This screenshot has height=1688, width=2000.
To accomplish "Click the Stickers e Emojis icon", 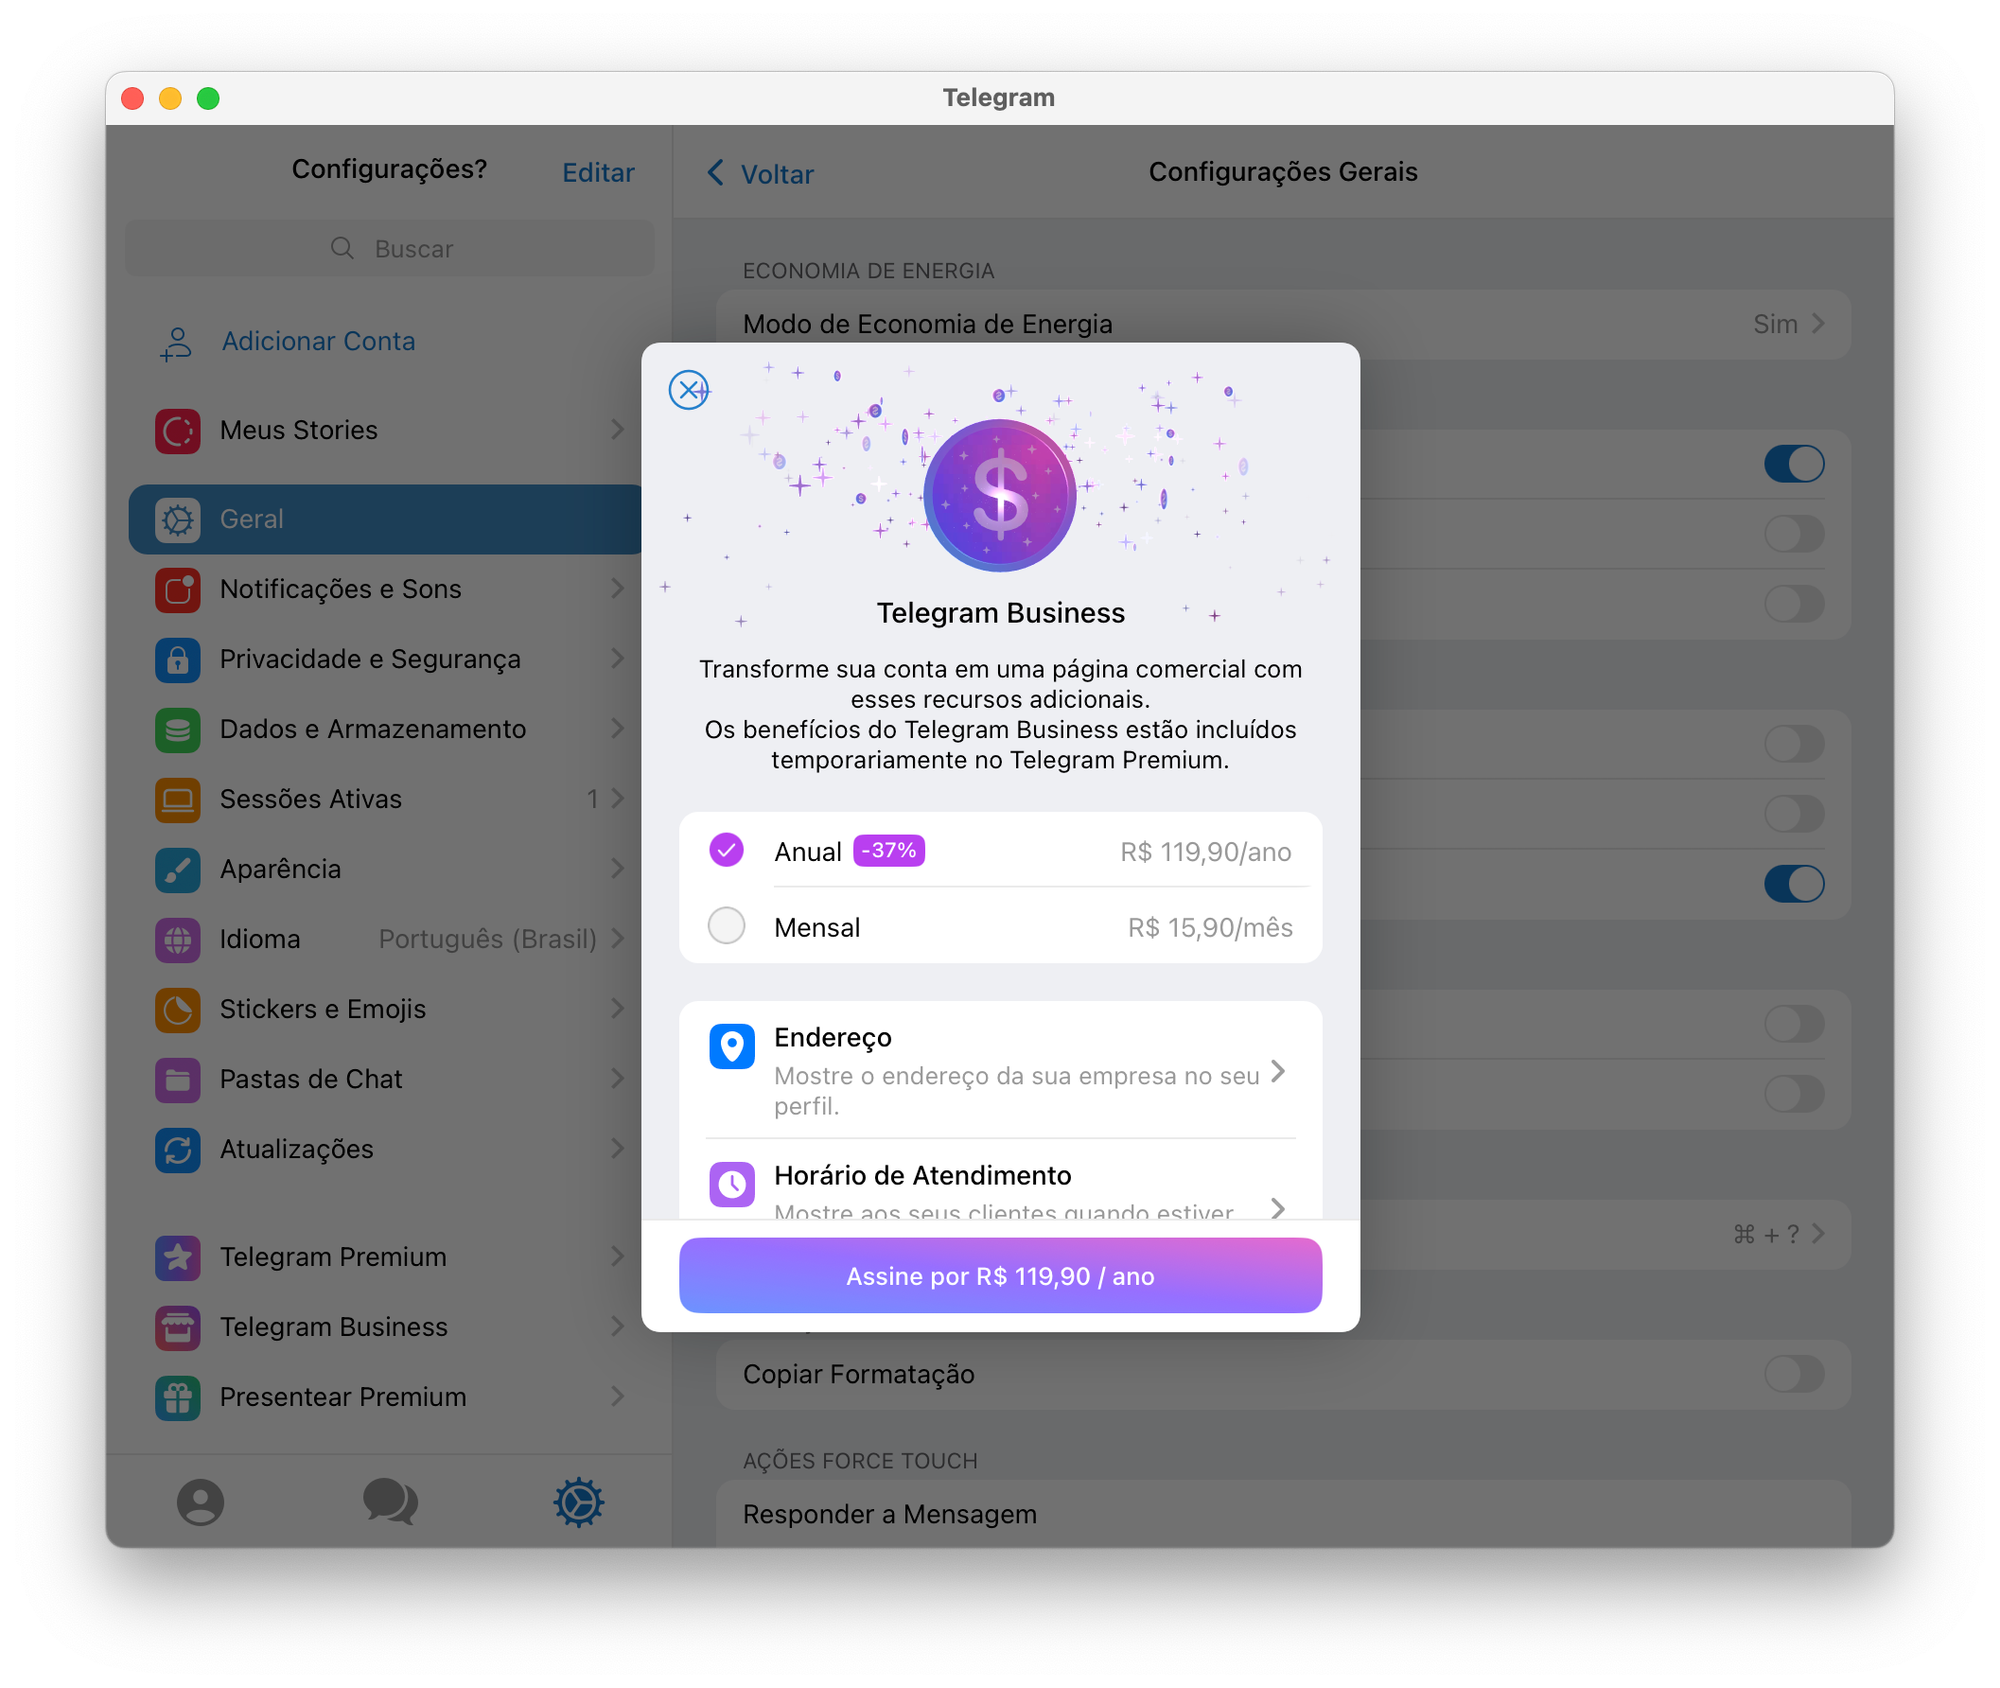I will [x=178, y=1010].
